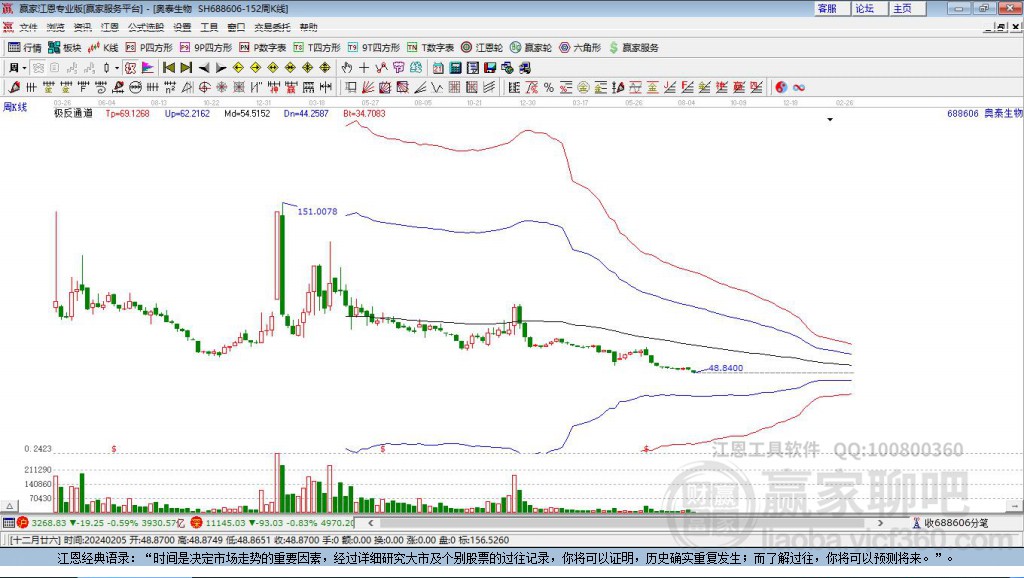Open the calendar icon

tap(438, 67)
